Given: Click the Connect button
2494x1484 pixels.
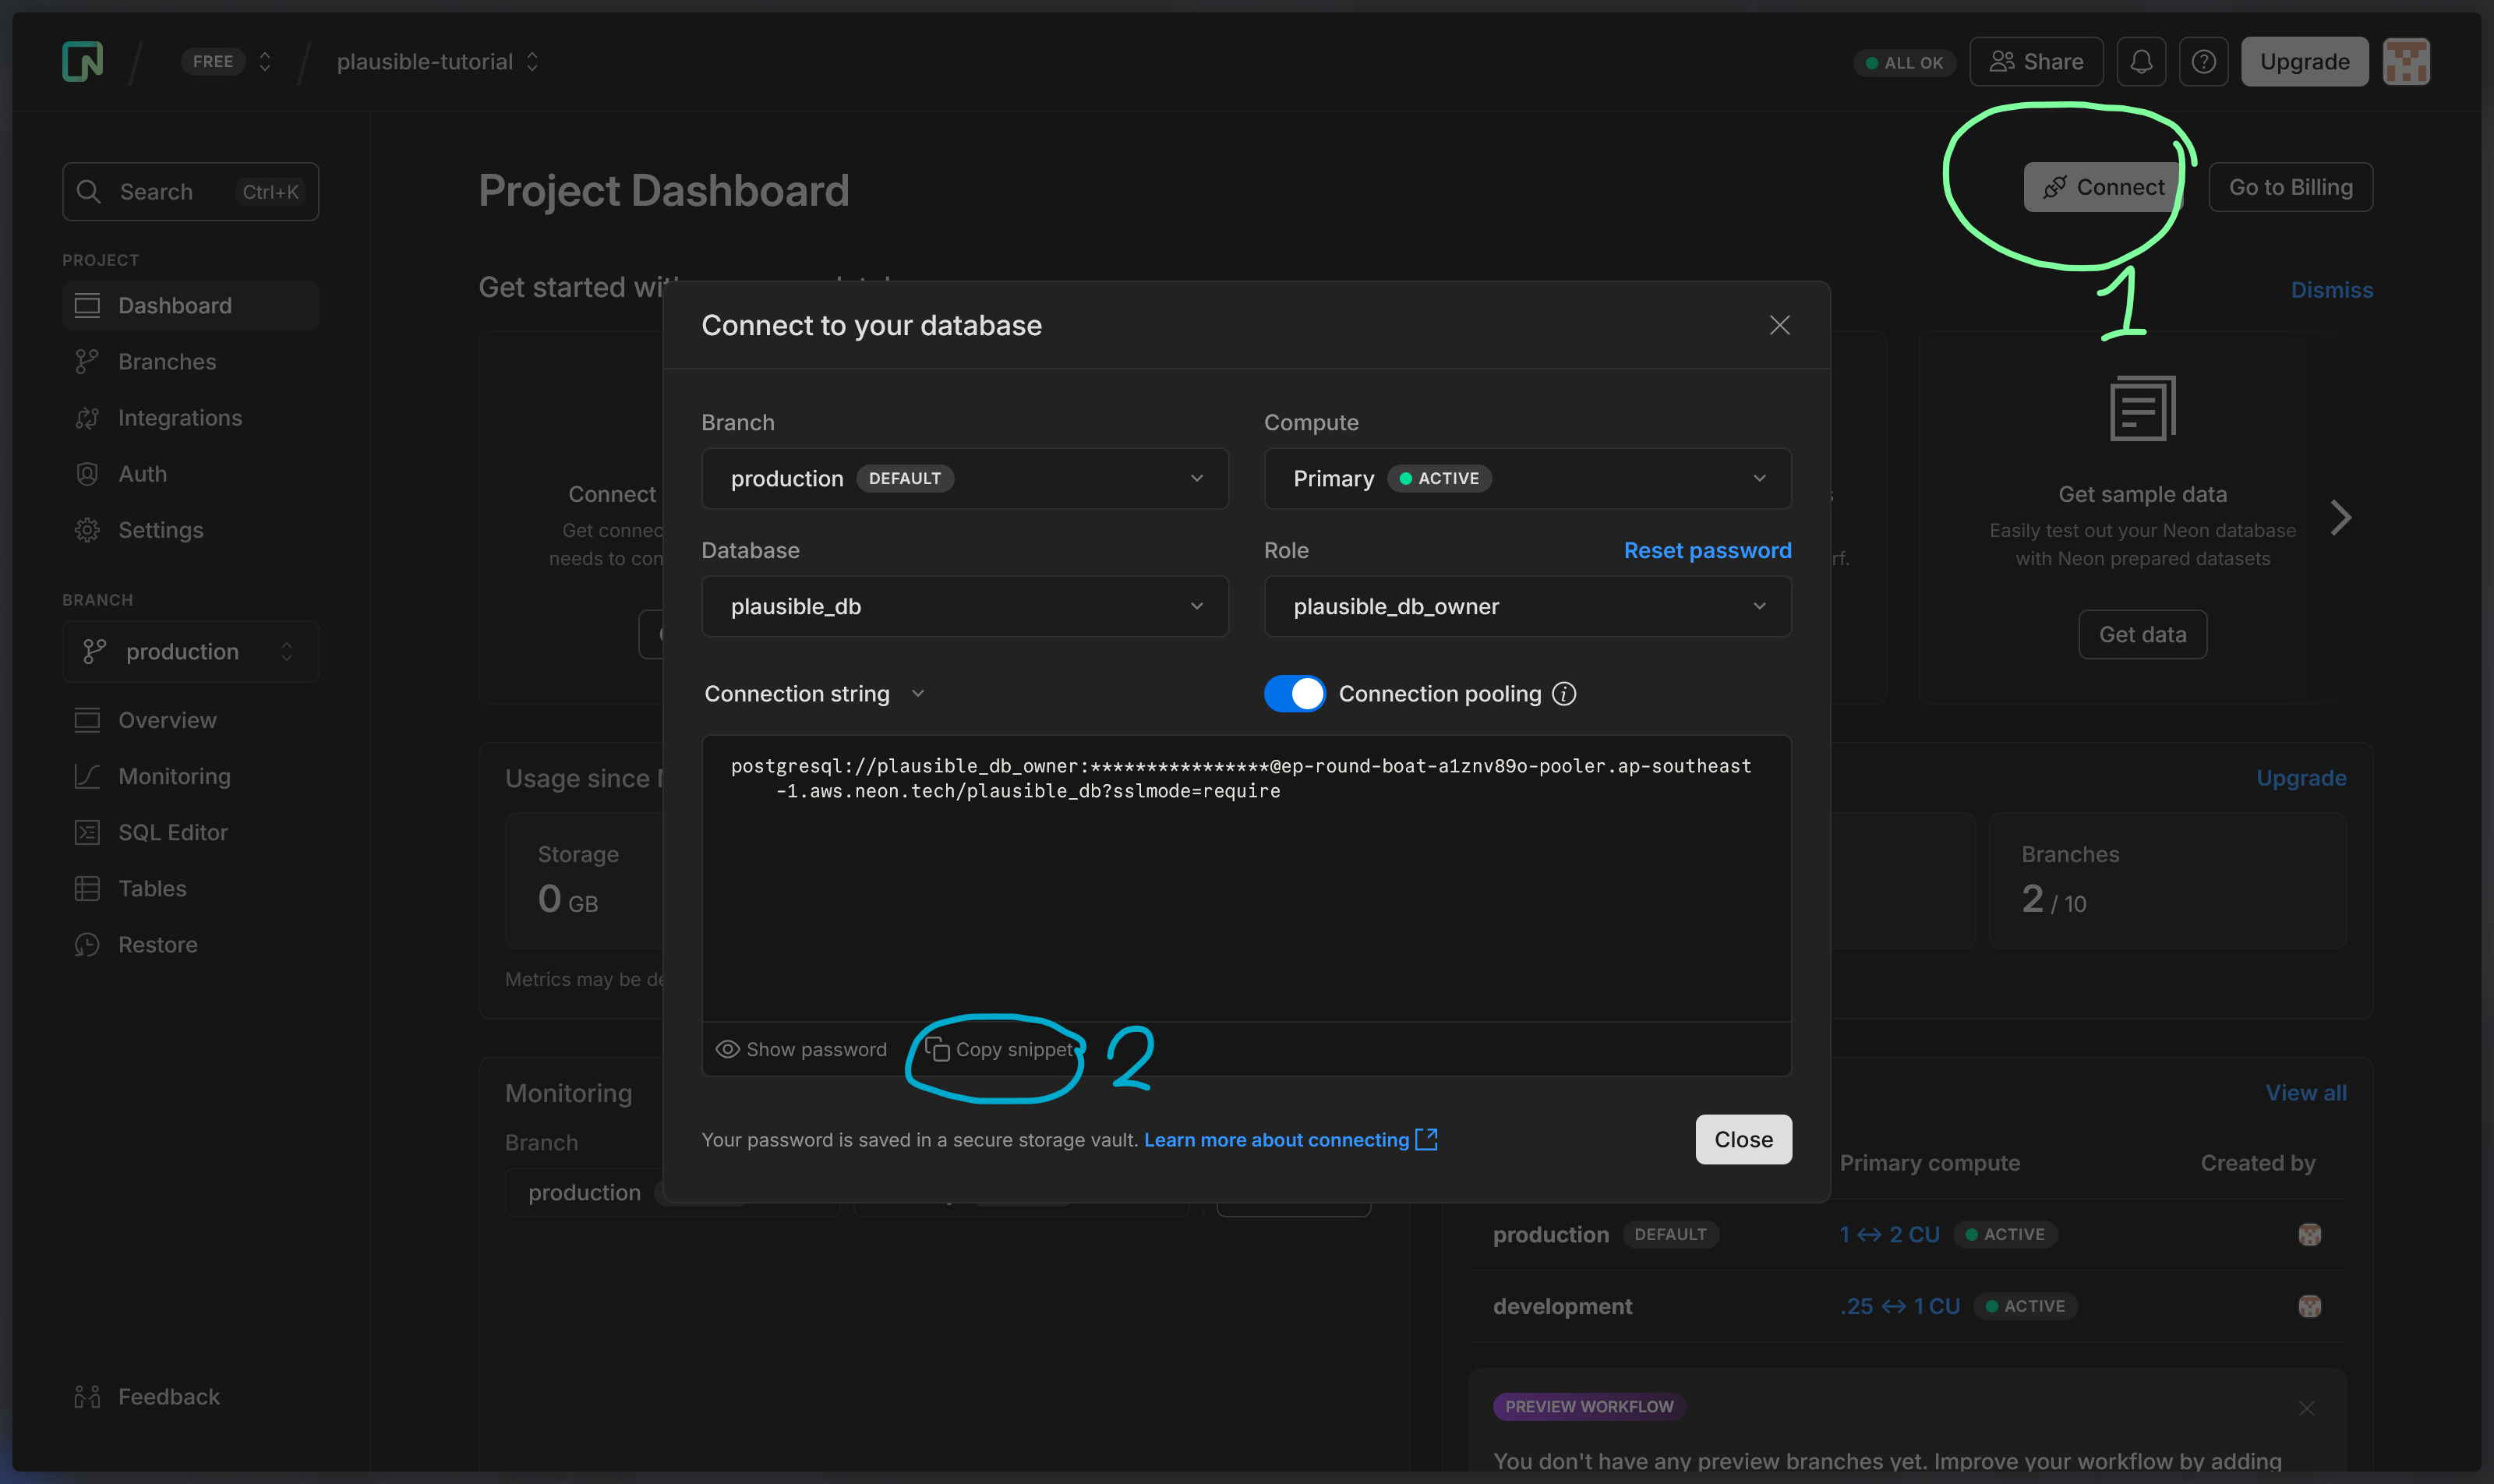Looking at the screenshot, I should pos(2103,187).
